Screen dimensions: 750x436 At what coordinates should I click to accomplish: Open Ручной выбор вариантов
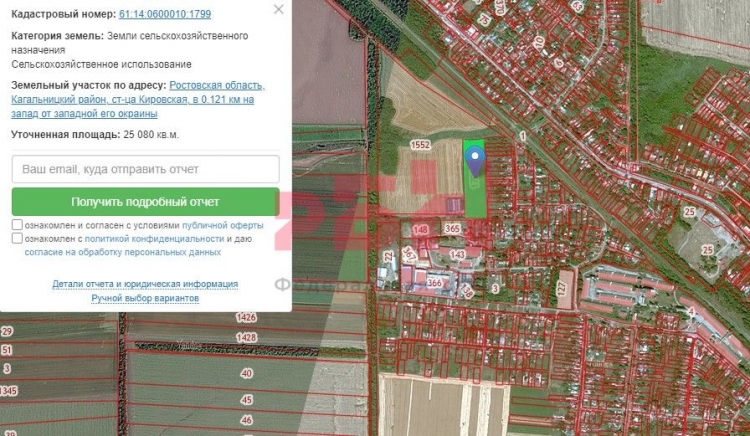pos(145,298)
